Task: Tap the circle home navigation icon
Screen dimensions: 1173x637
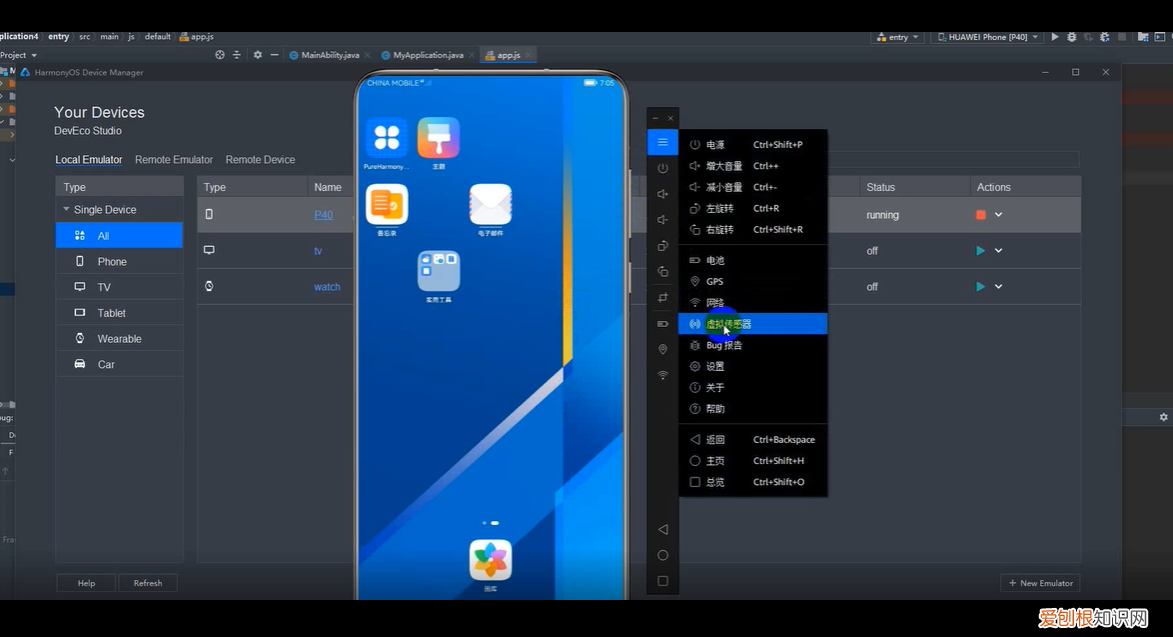Action: tap(662, 555)
